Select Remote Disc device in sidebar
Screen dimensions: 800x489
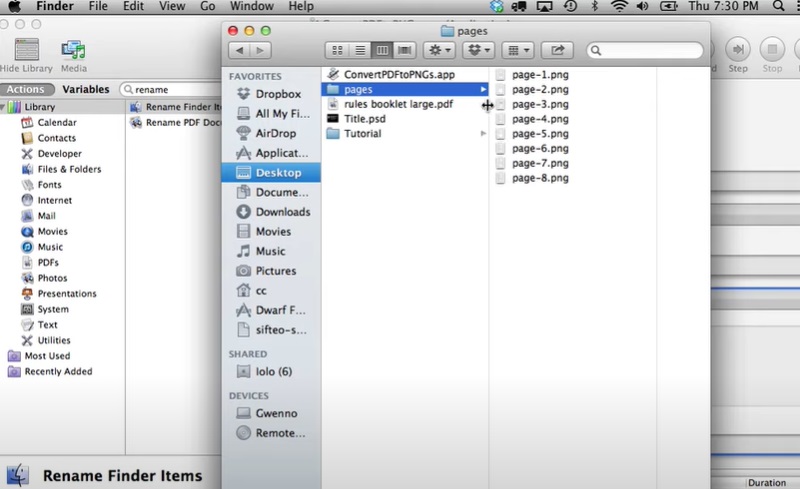[271, 433]
